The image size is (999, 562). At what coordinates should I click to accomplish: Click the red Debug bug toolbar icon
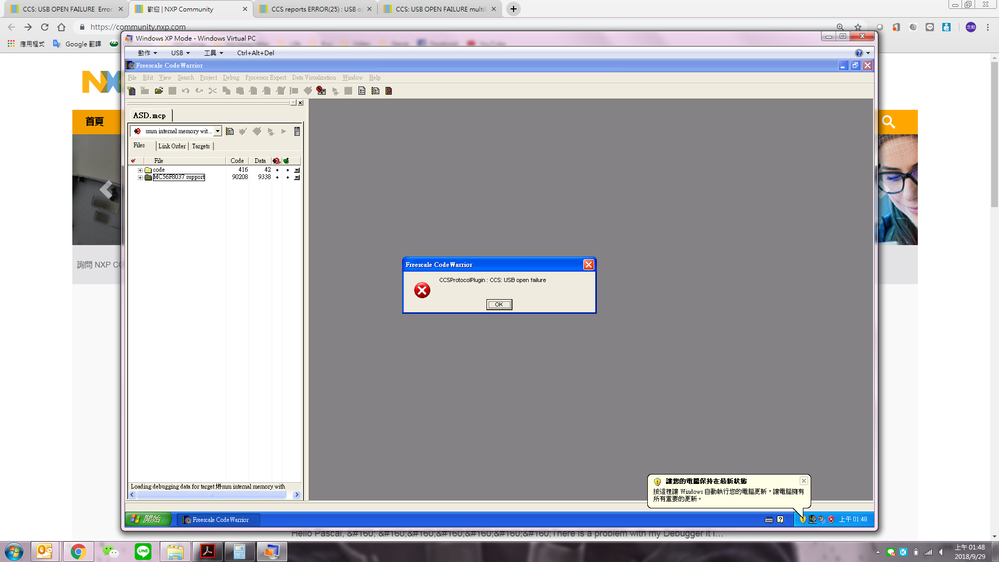point(321,91)
